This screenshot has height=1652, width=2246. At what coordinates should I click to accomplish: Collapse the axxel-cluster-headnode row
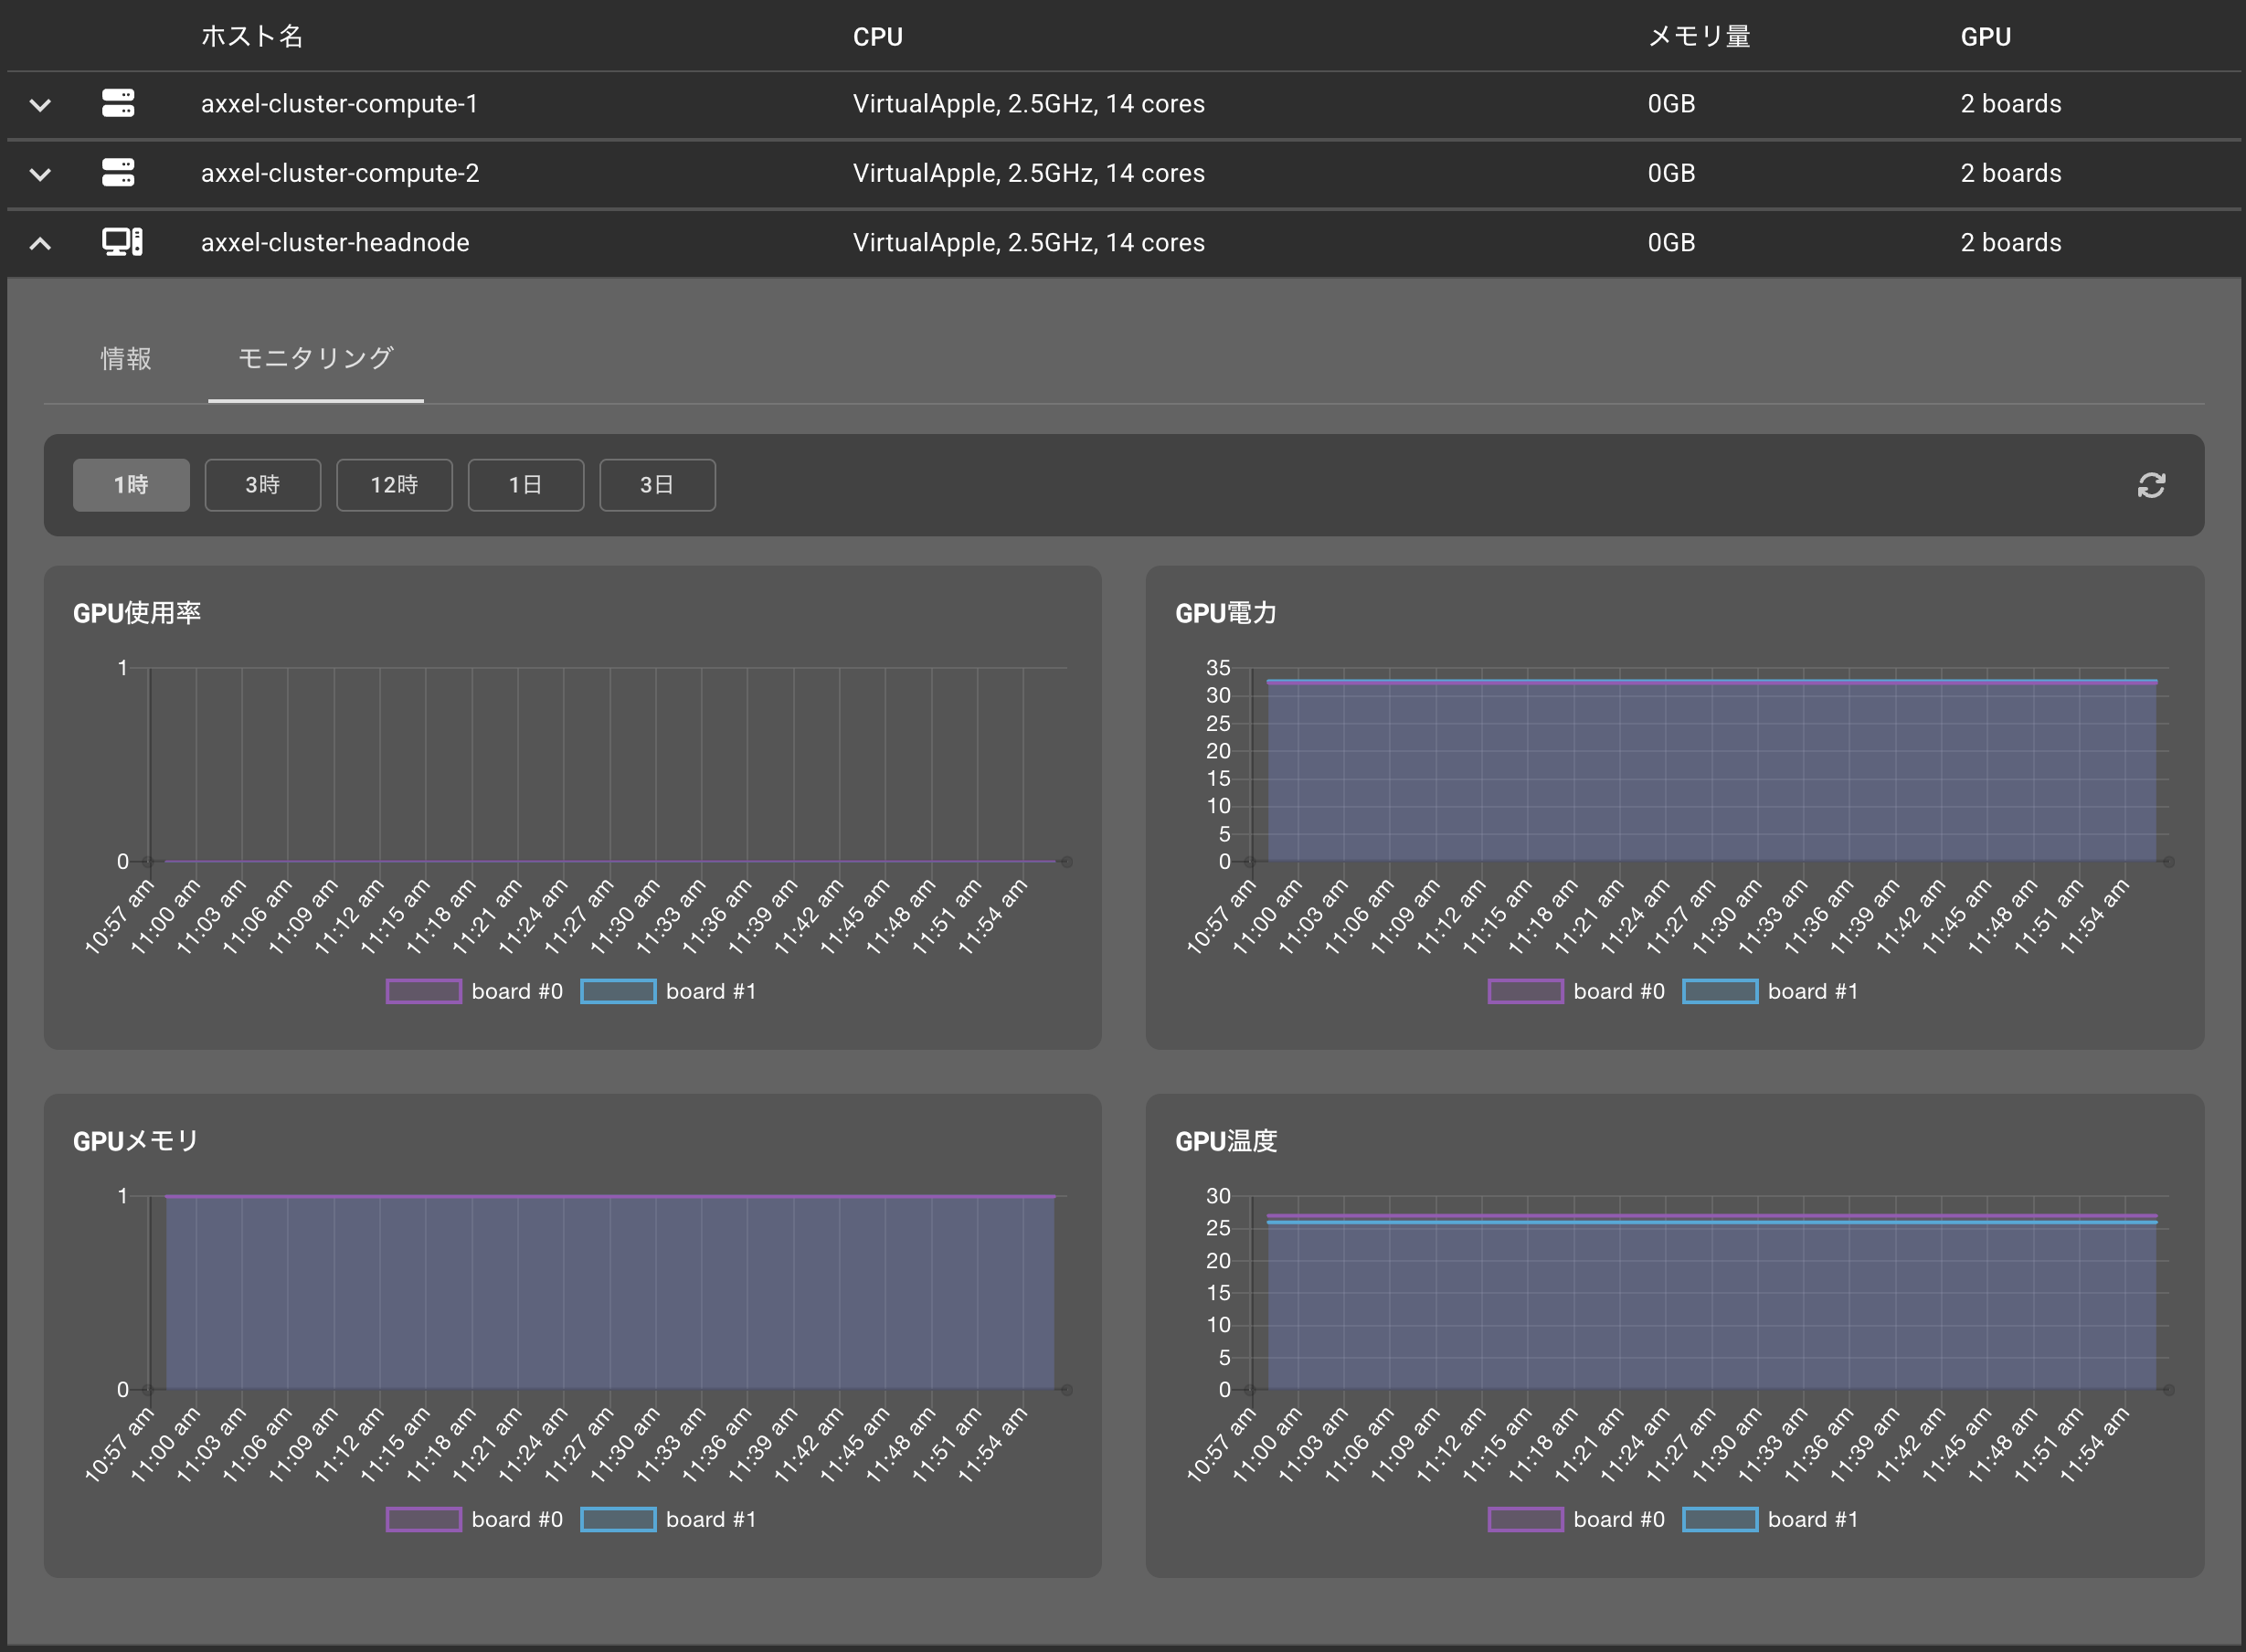pos(40,243)
